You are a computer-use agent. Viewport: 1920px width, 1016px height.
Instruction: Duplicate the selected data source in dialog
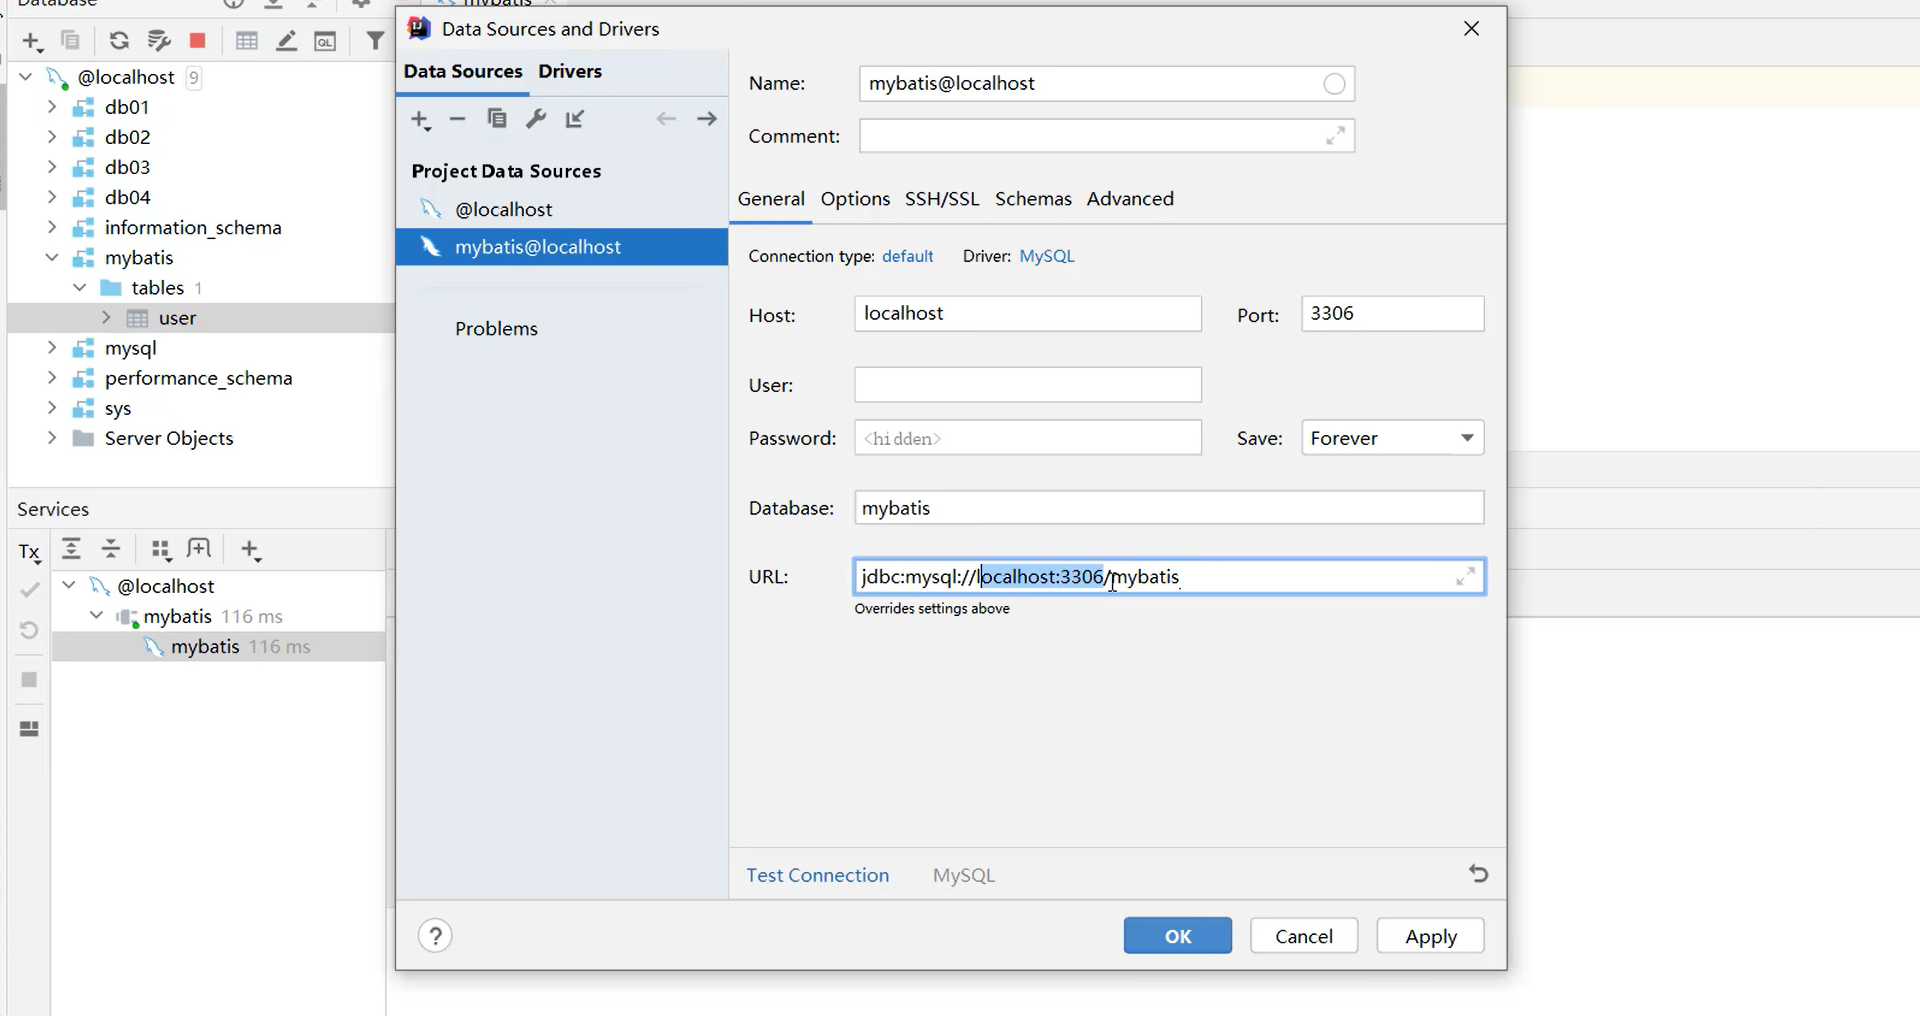coord(497,119)
